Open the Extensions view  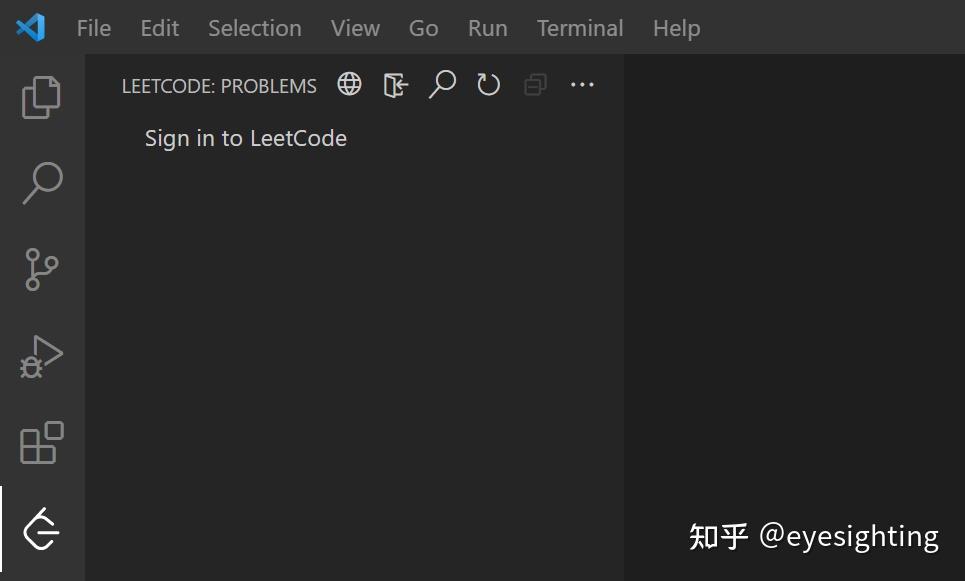click(x=40, y=443)
